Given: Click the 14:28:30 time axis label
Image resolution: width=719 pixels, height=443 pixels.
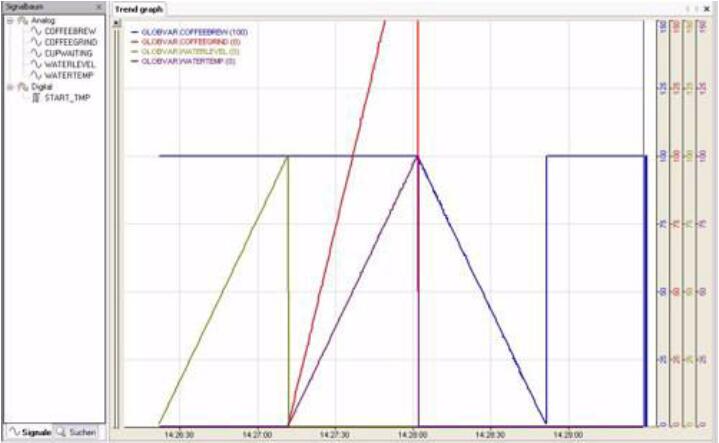Looking at the screenshot, I should pyautogui.click(x=490, y=435).
